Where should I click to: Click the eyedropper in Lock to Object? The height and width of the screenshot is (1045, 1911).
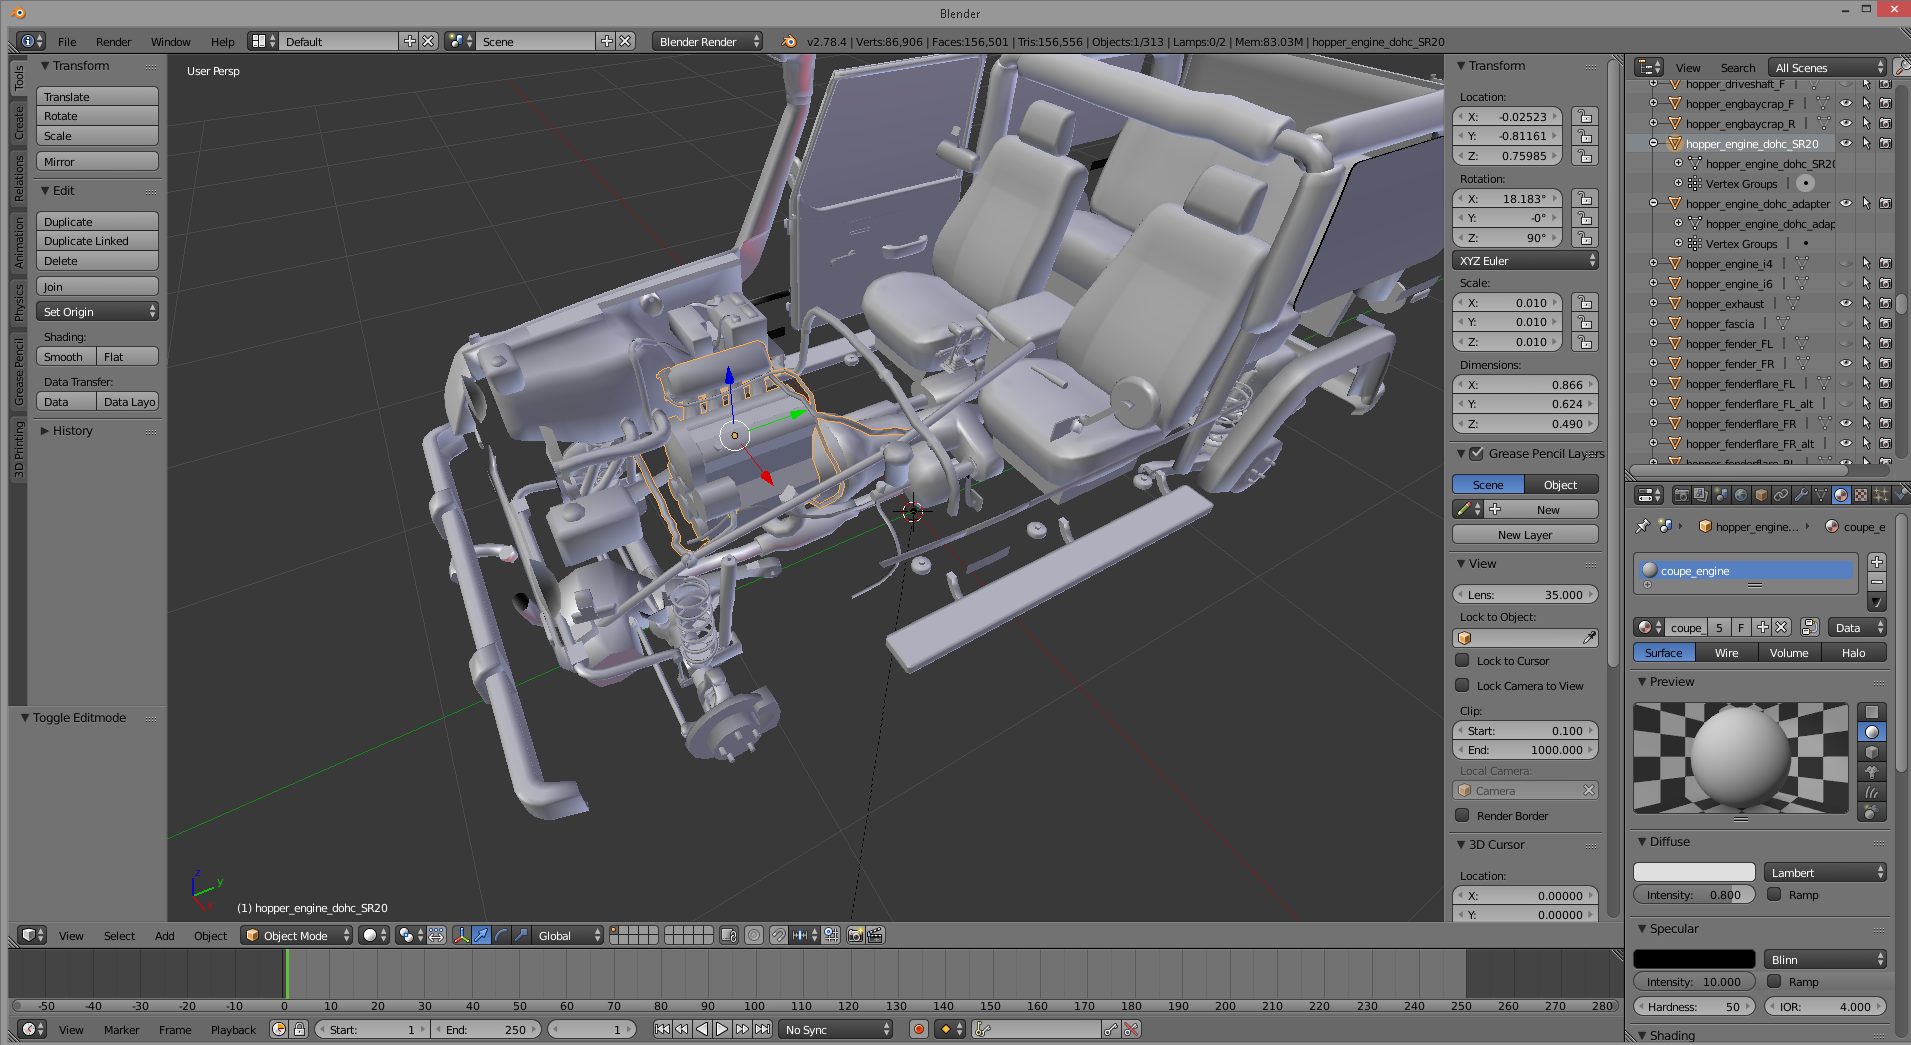click(x=1589, y=638)
